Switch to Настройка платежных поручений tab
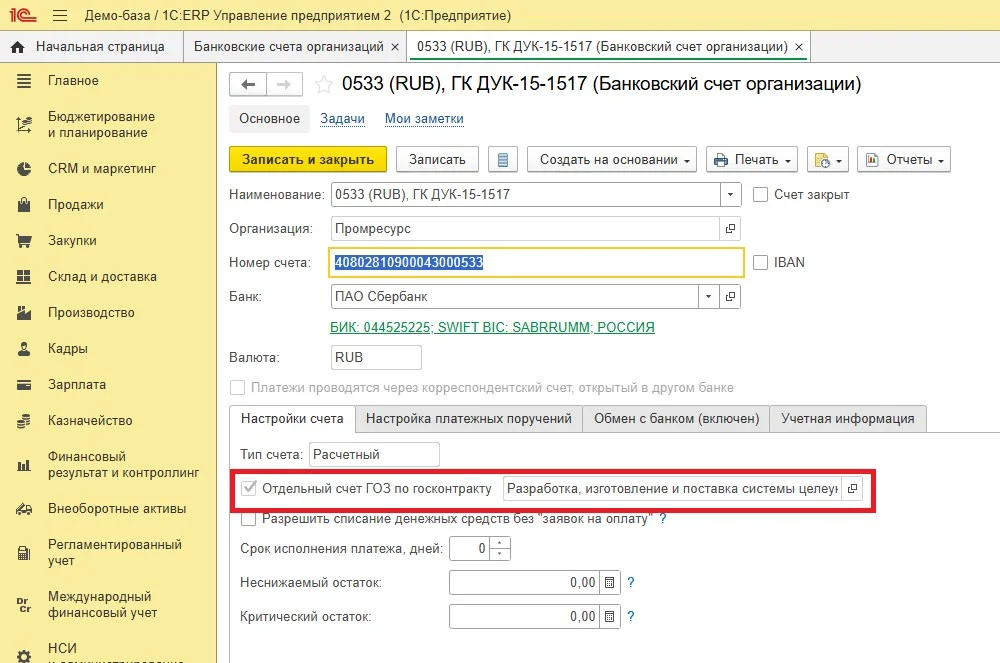This screenshot has height=663, width=1000. click(469, 419)
